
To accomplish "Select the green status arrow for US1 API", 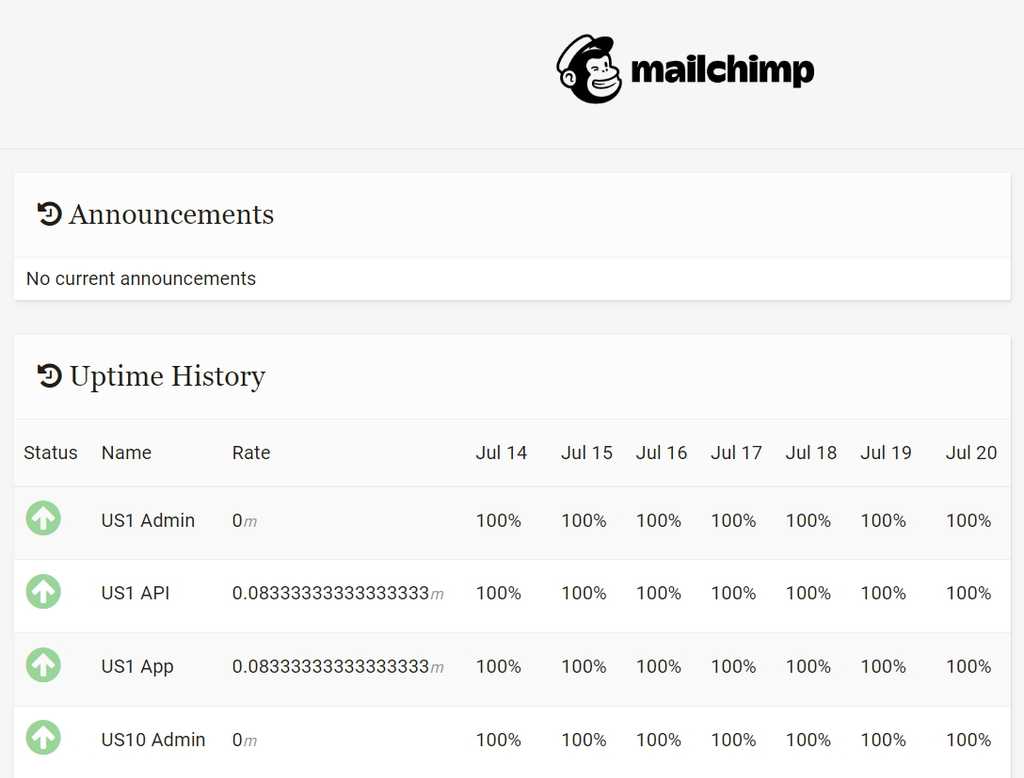I will tap(43, 591).
